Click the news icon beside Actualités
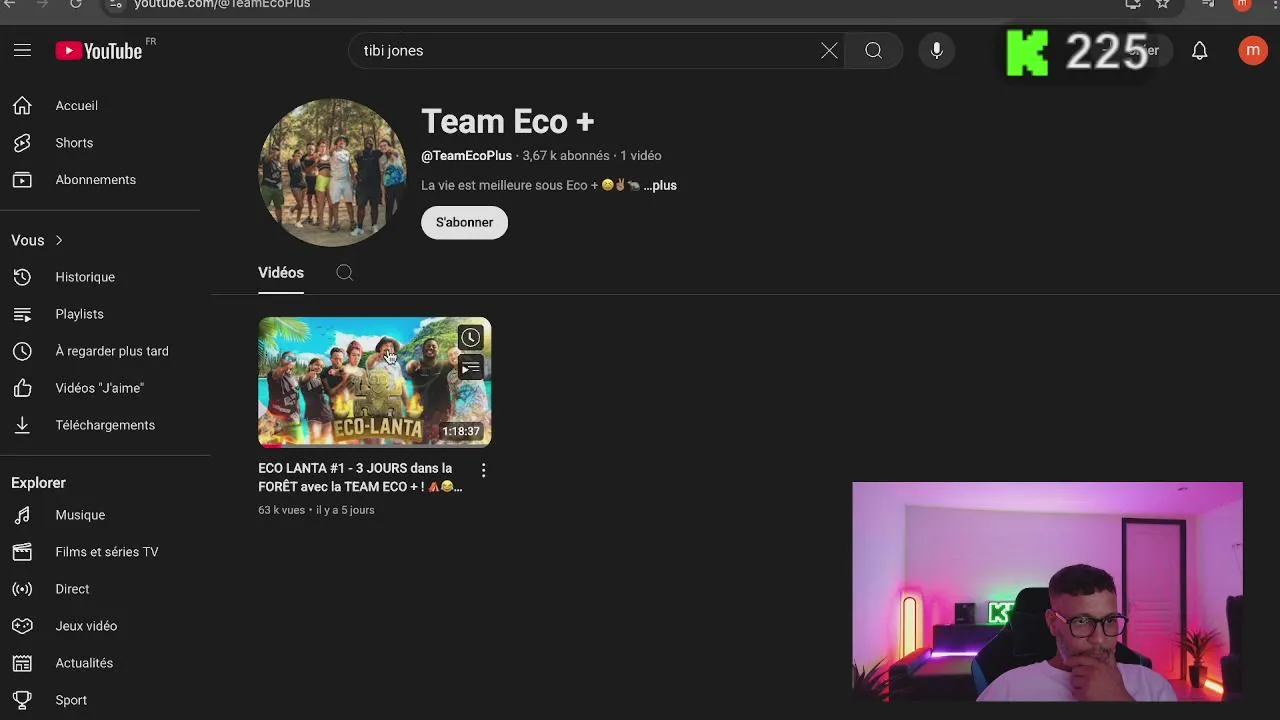Screen dimensions: 1280x720 [22, 663]
